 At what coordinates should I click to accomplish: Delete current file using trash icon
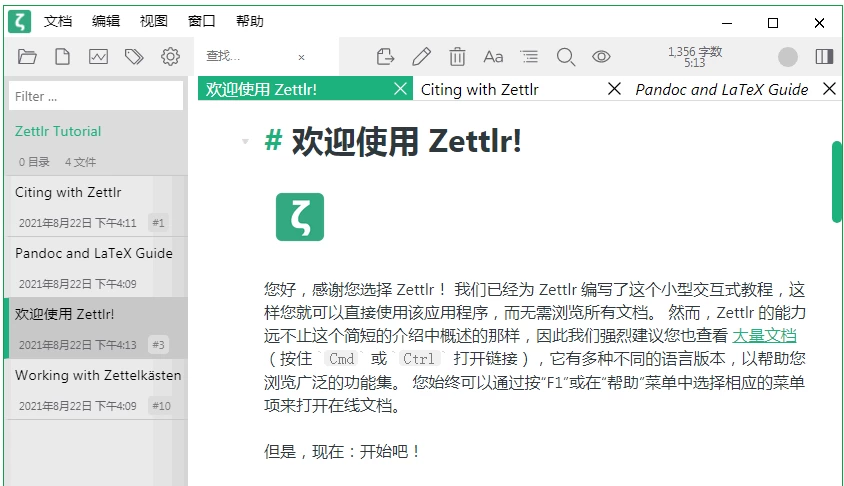457,57
